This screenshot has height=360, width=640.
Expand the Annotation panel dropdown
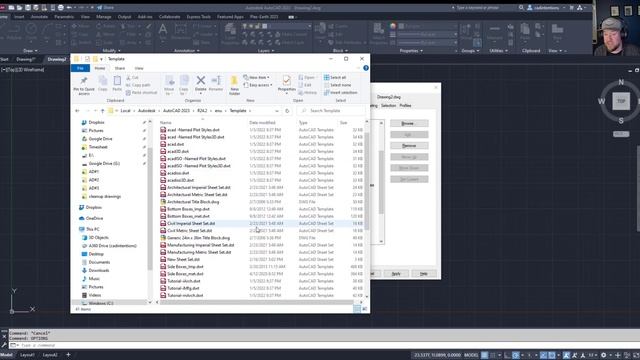187,51
